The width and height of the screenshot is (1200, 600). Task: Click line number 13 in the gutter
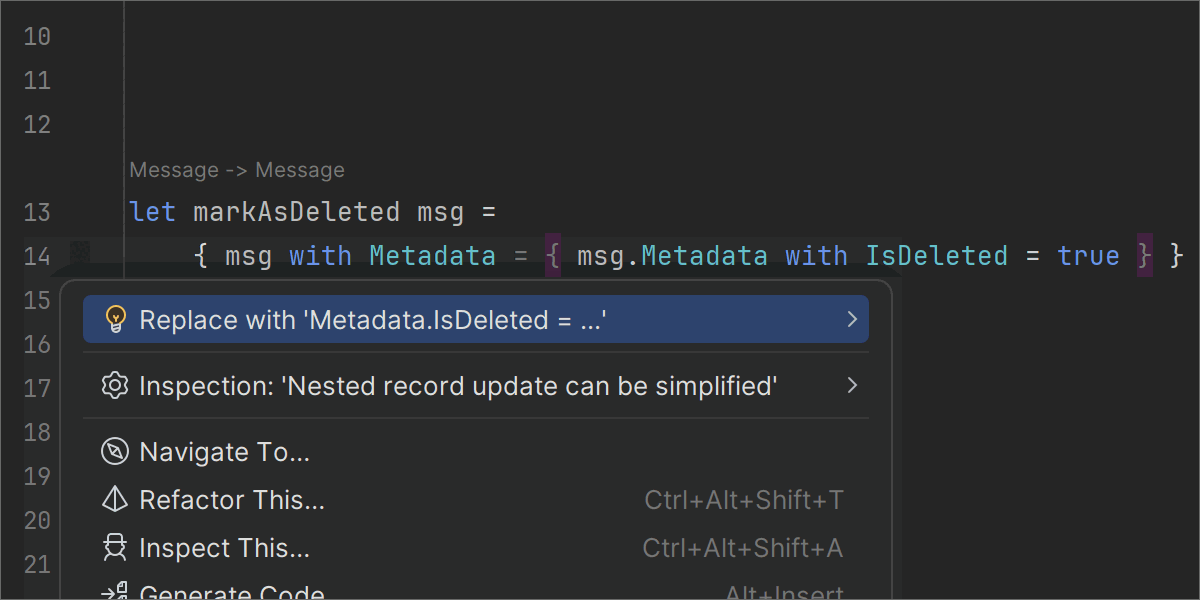click(37, 212)
